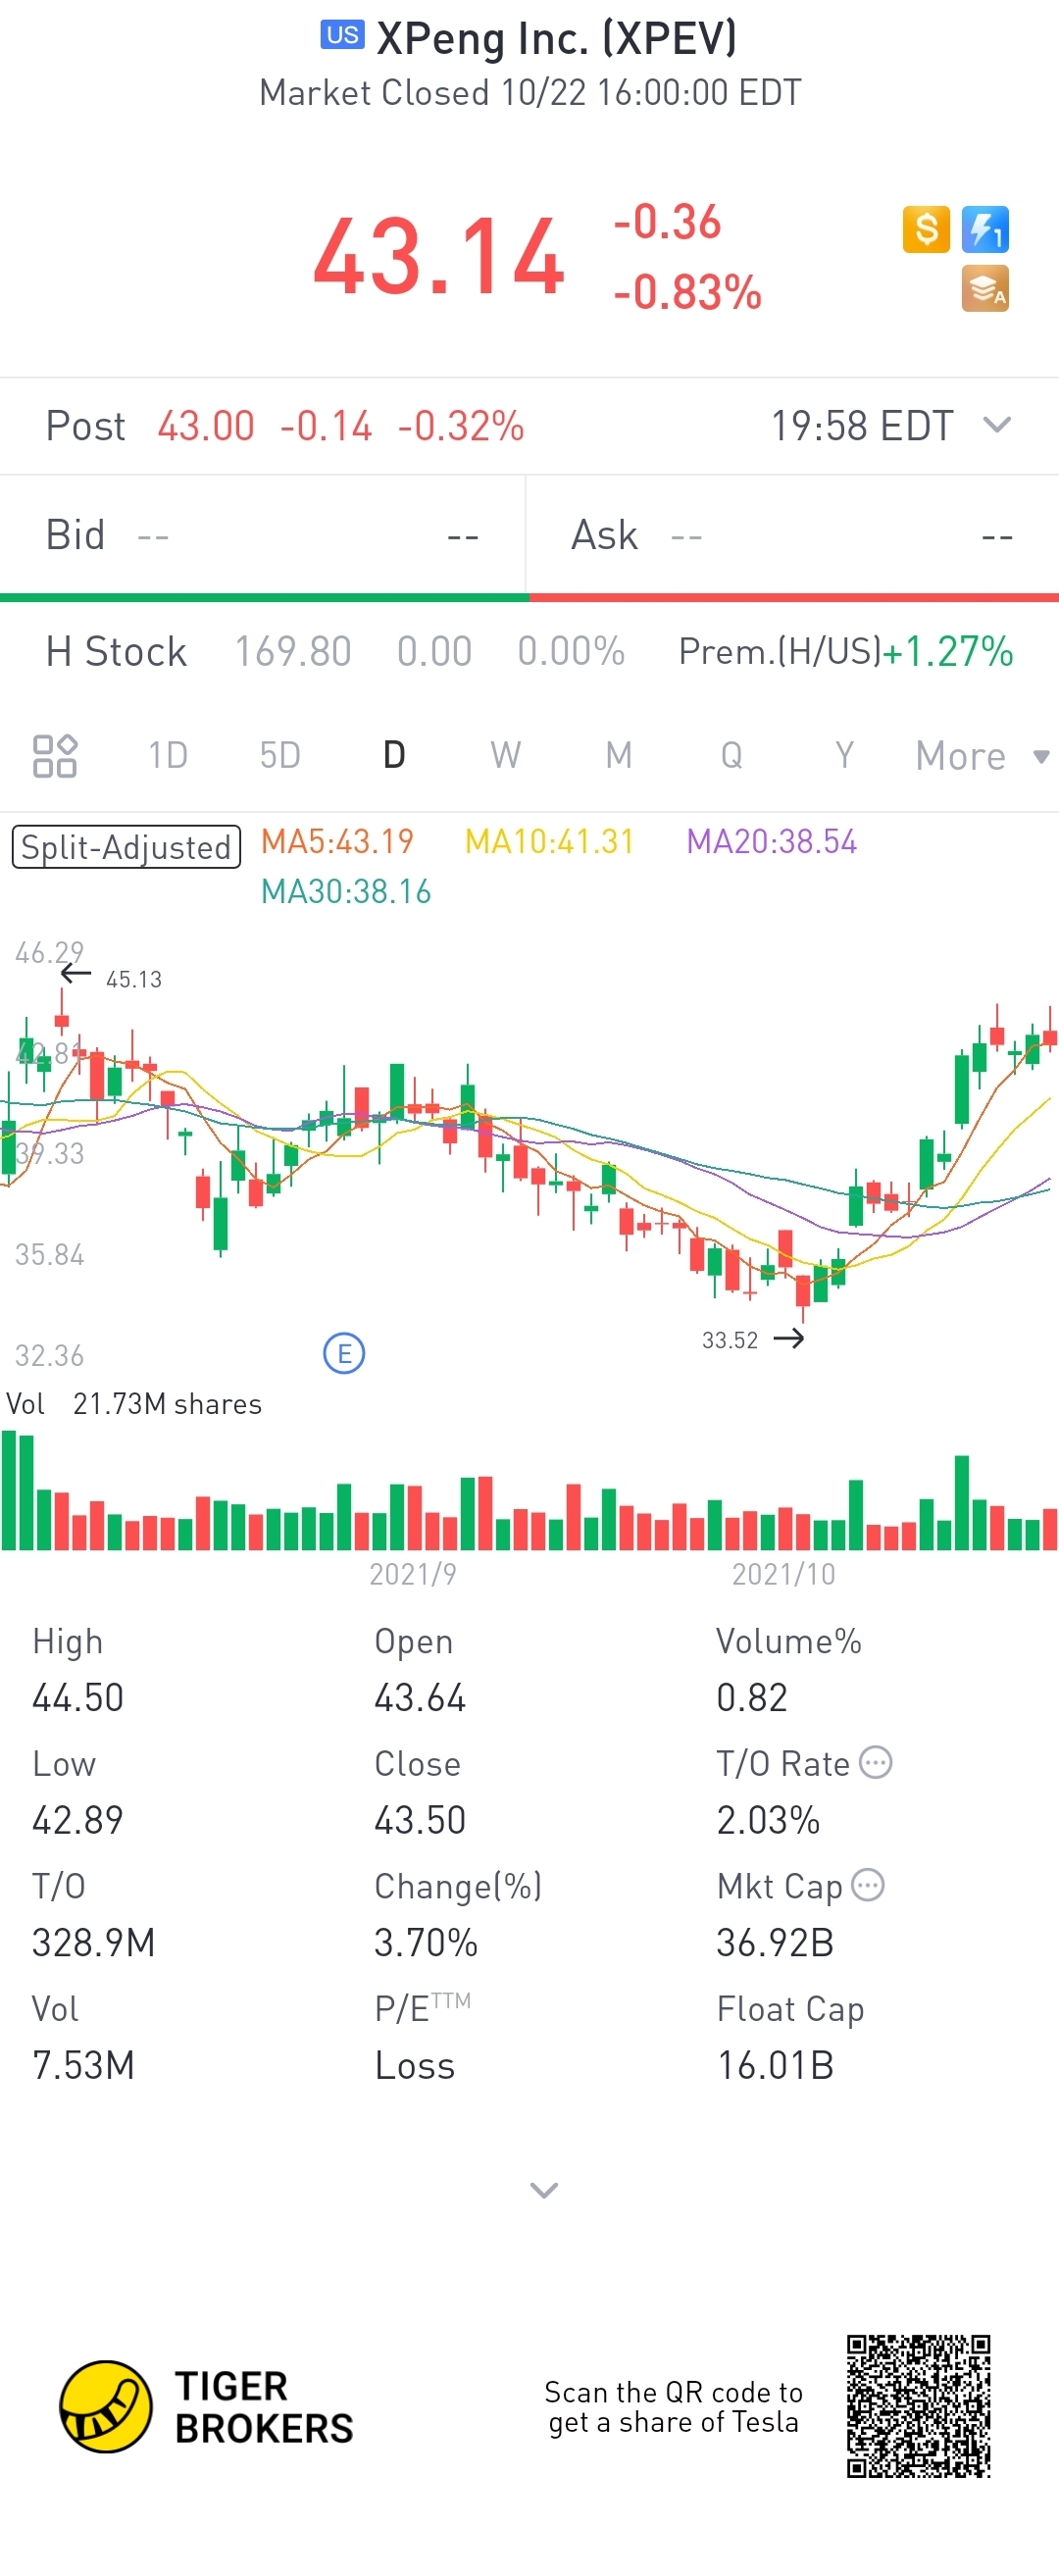Select the Q quarterly chart tab
The width and height of the screenshot is (1059, 2576).
(732, 755)
